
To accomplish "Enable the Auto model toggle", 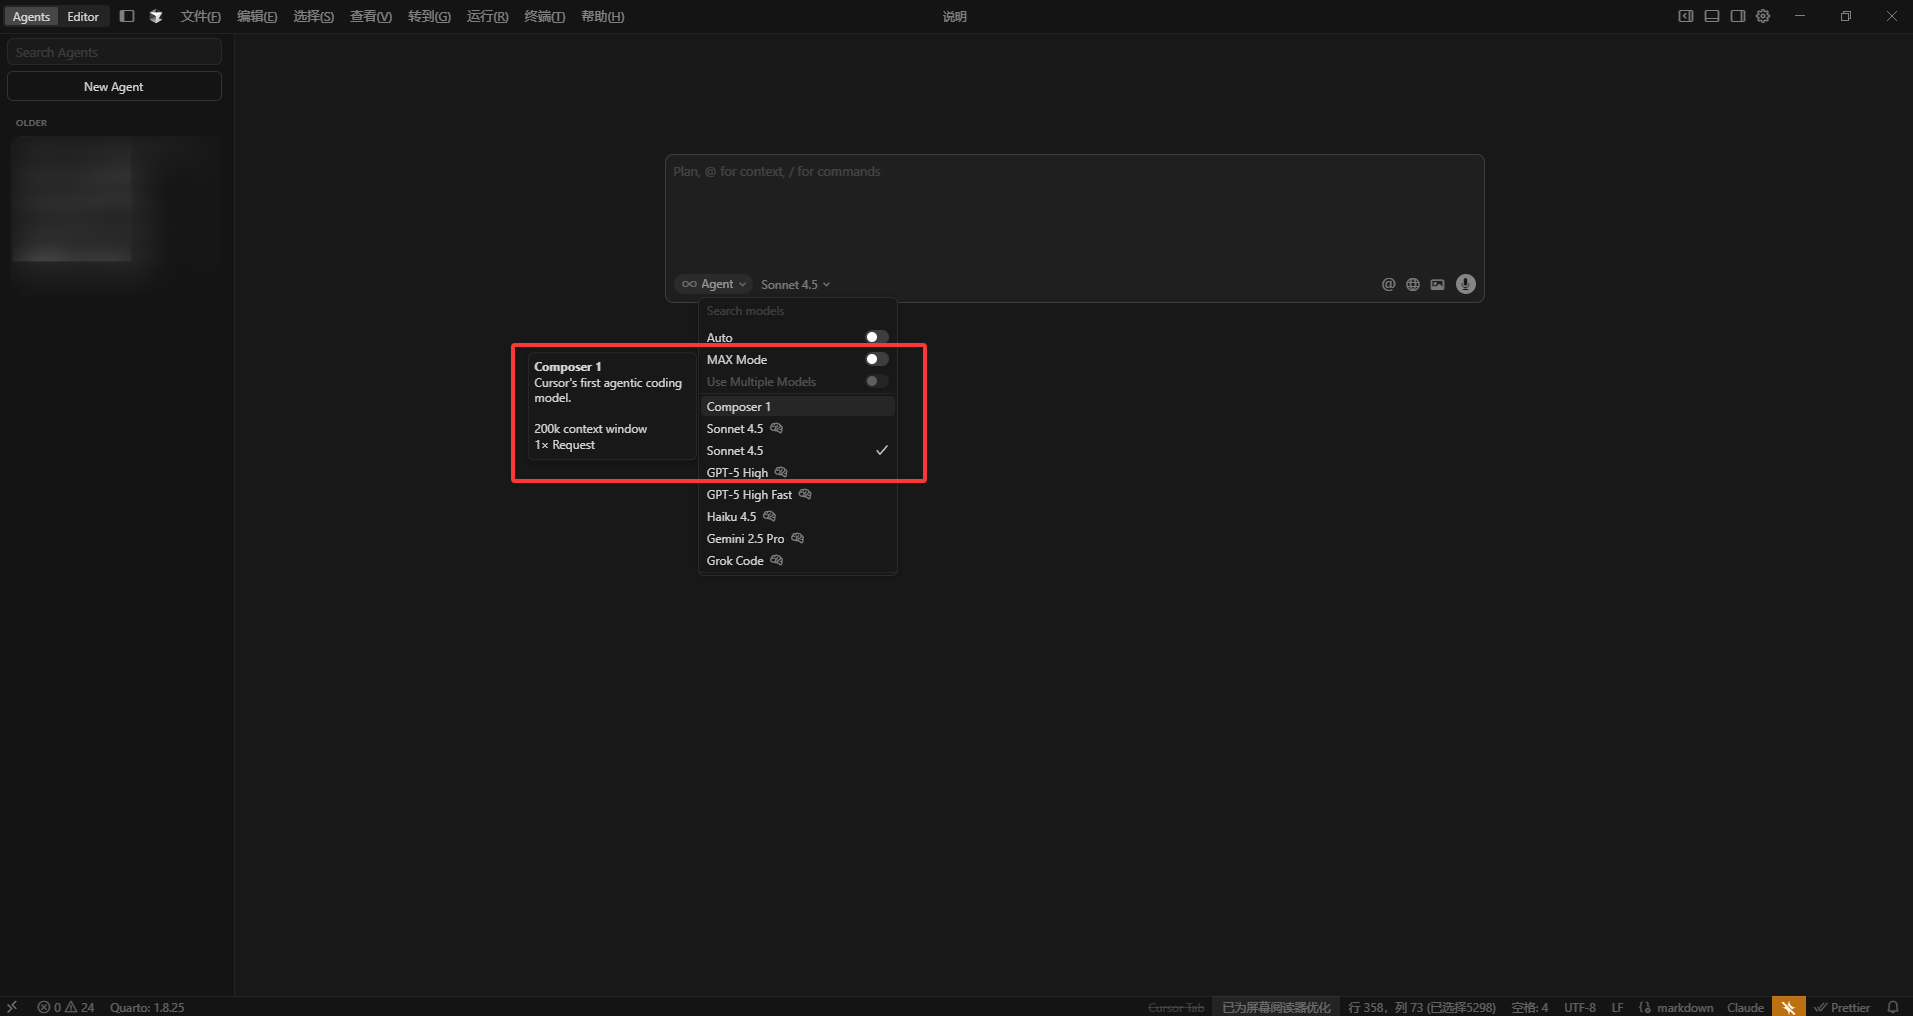I will 877,337.
